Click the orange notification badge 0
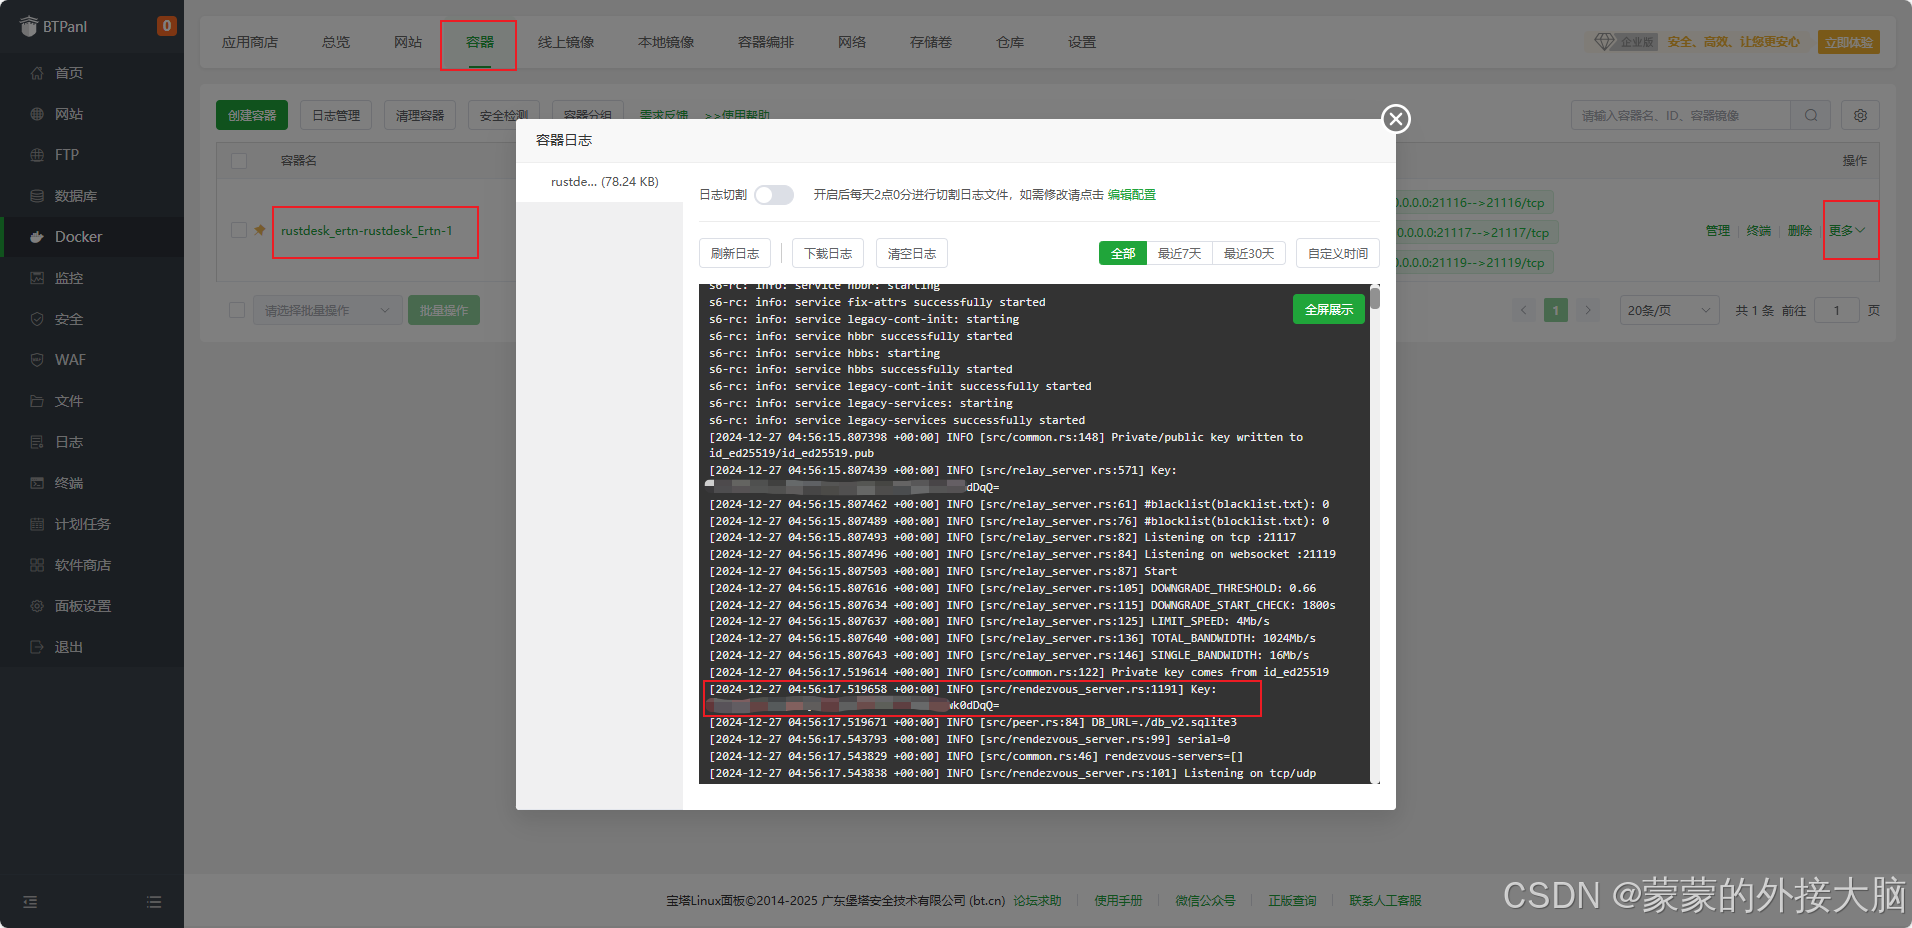This screenshot has width=1912, height=928. 167,25
